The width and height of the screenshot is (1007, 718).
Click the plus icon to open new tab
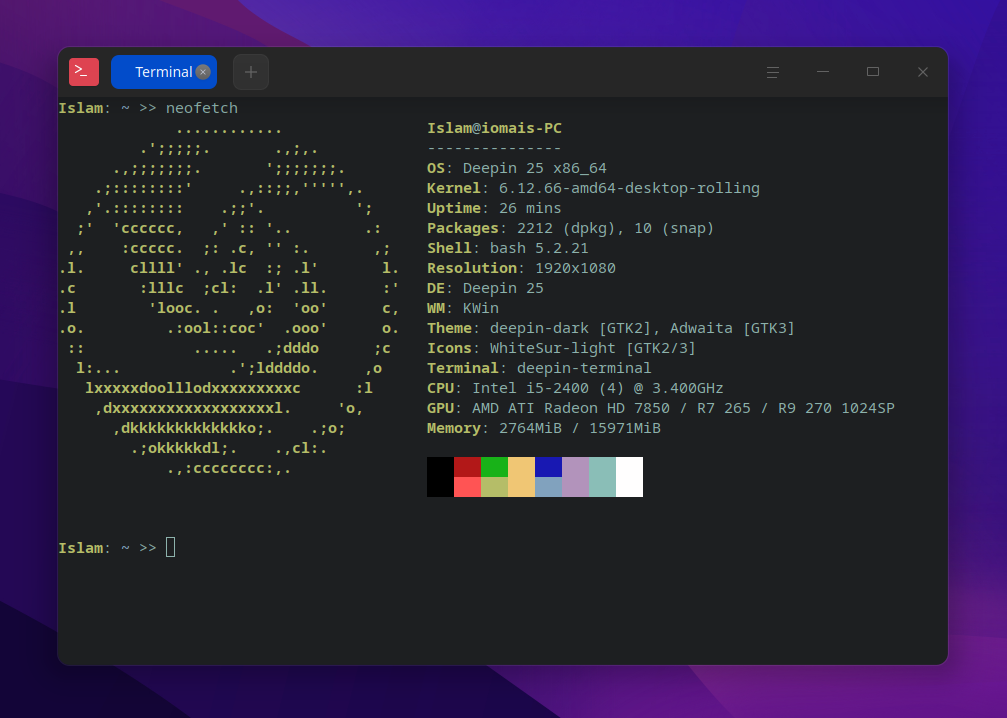(250, 71)
